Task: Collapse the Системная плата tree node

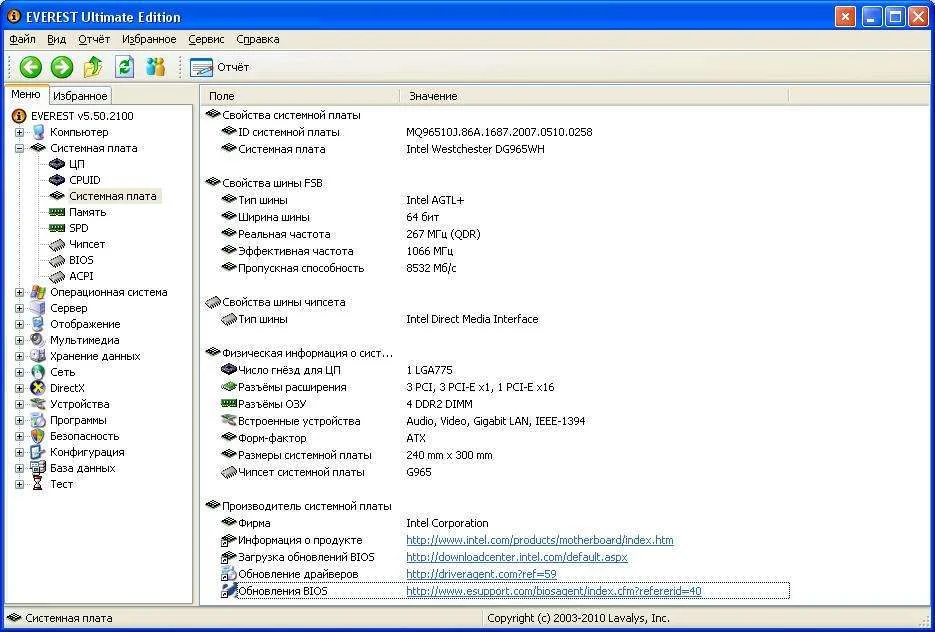Action: (x=20, y=148)
